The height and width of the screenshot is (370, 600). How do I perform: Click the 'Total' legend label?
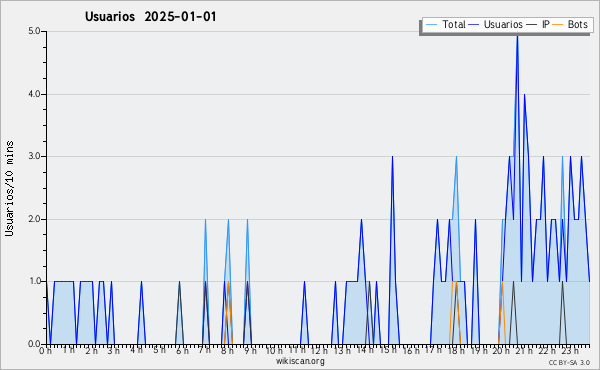[454, 24]
